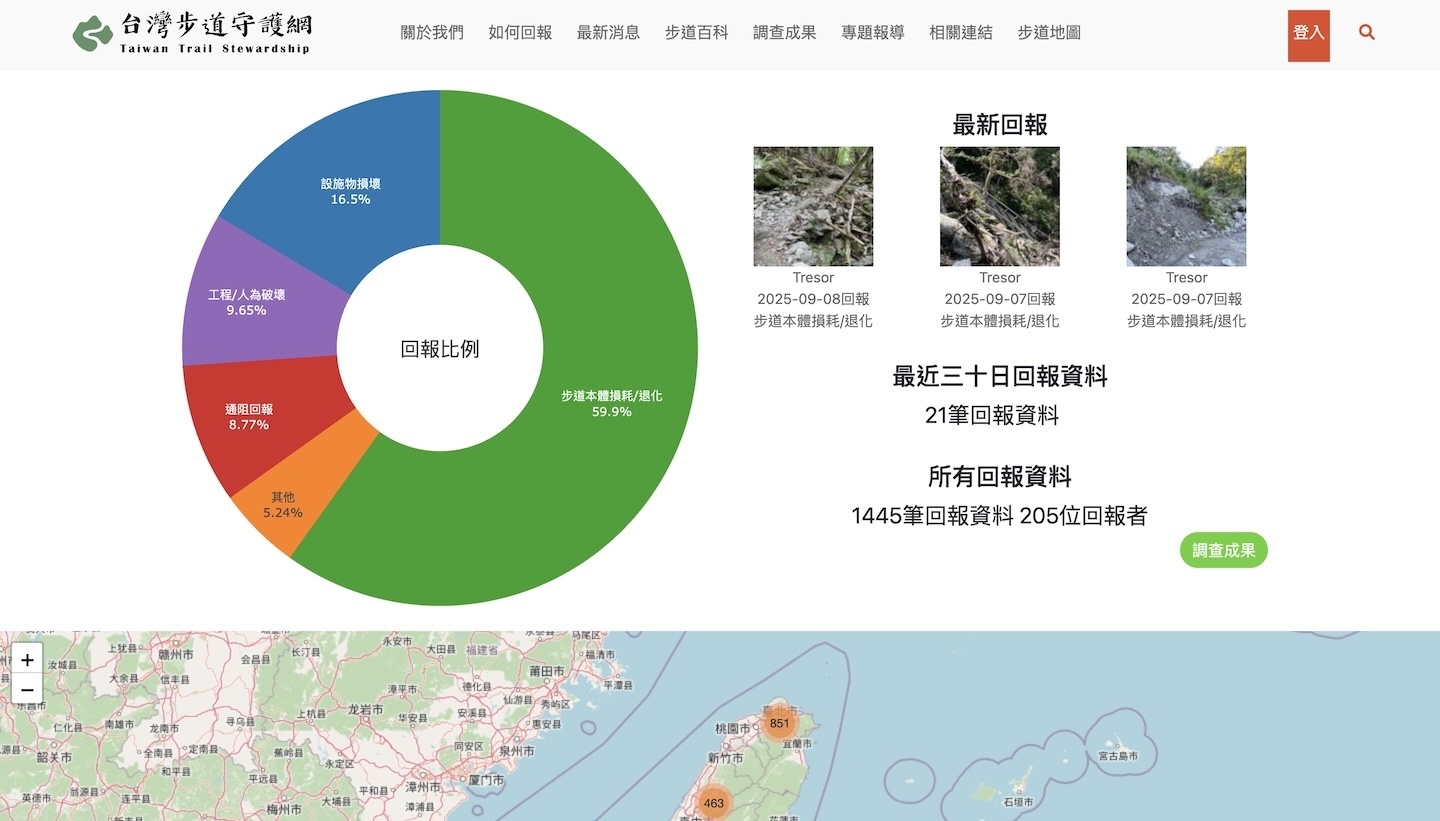Open 相關連結 navigation item

click(960, 32)
